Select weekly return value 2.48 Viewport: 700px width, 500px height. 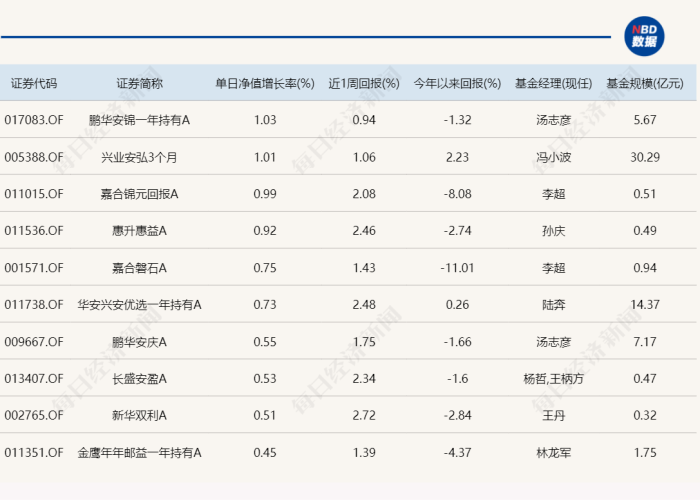364,305
